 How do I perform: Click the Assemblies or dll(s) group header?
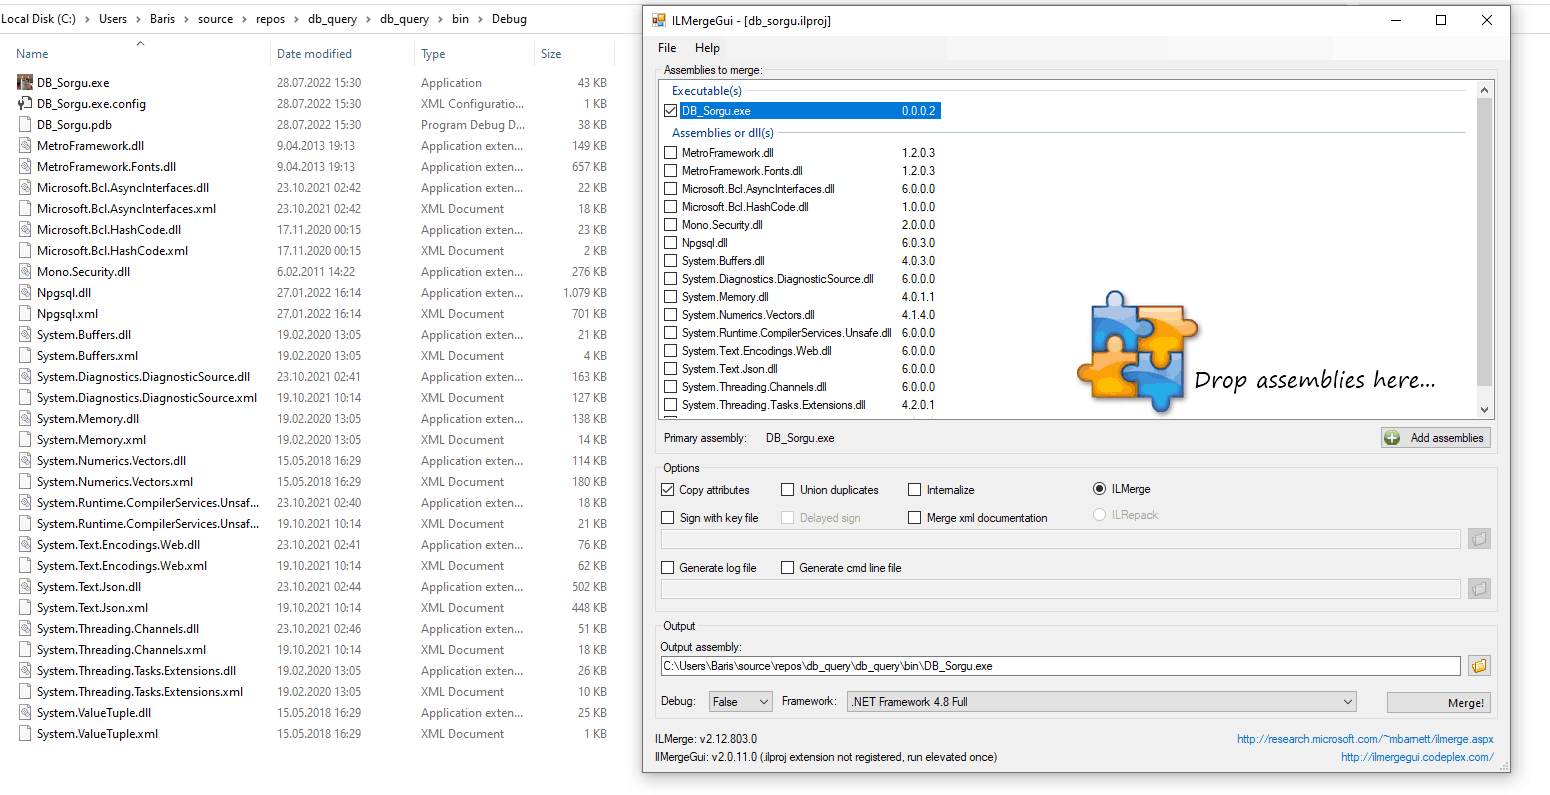723,133
